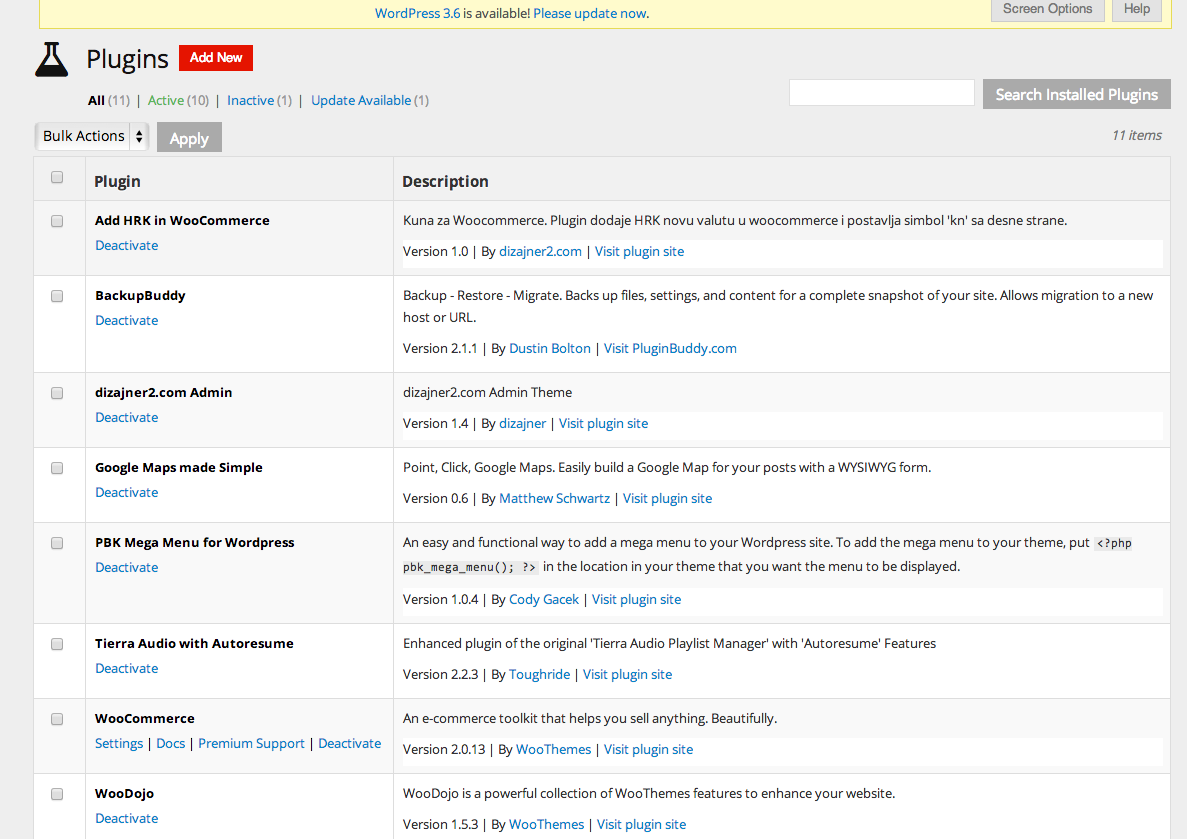
Task: Open Matthew Schwartz author link
Action: tap(554, 498)
